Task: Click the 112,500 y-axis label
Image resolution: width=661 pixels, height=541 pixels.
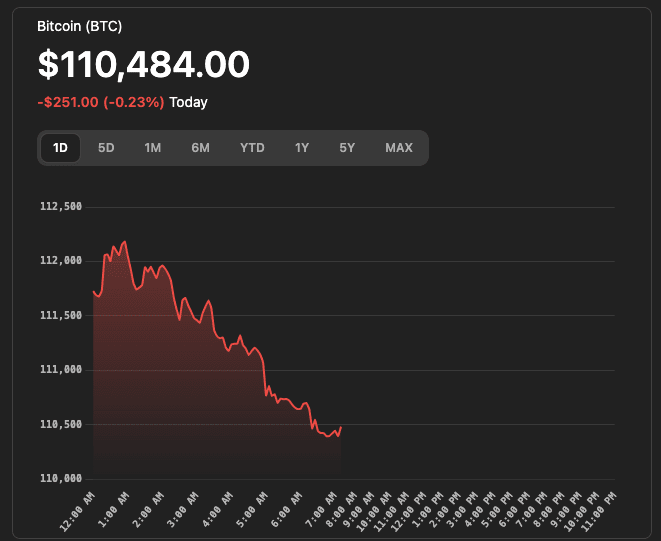Action: pyautogui.click(x=60, y=207)
